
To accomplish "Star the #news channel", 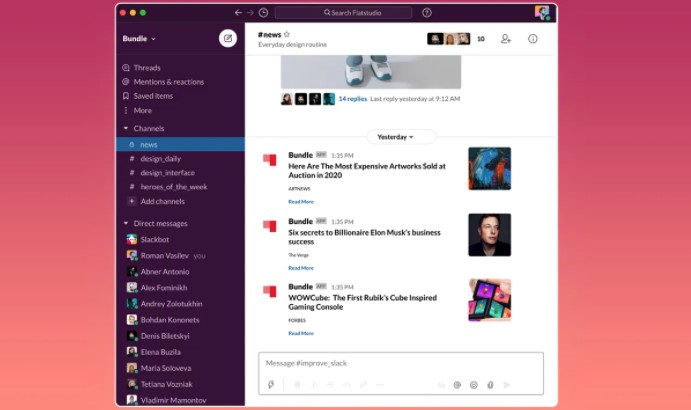I will (x=287, y=34).
